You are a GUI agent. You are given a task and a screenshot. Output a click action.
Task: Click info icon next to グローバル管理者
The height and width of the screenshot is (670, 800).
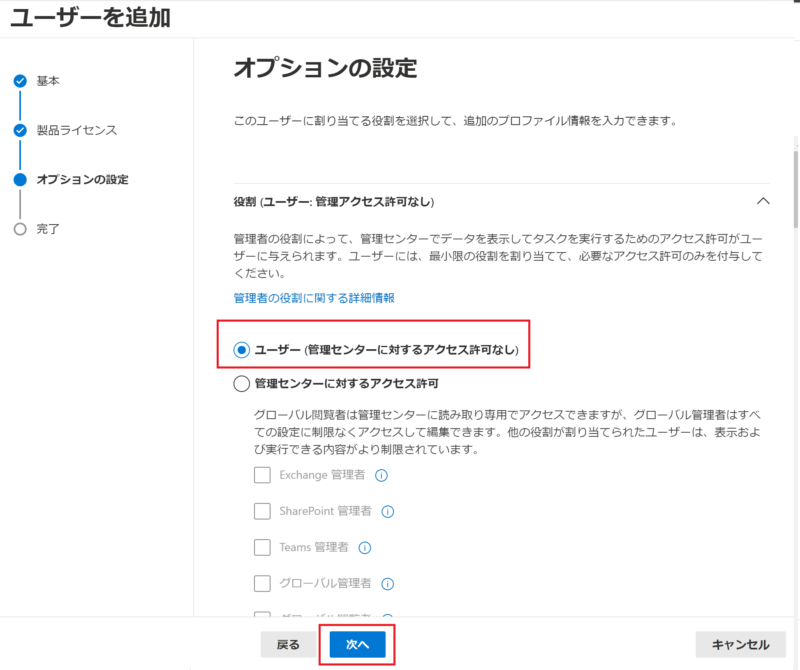pyautogui.click(x=388, y=583)
